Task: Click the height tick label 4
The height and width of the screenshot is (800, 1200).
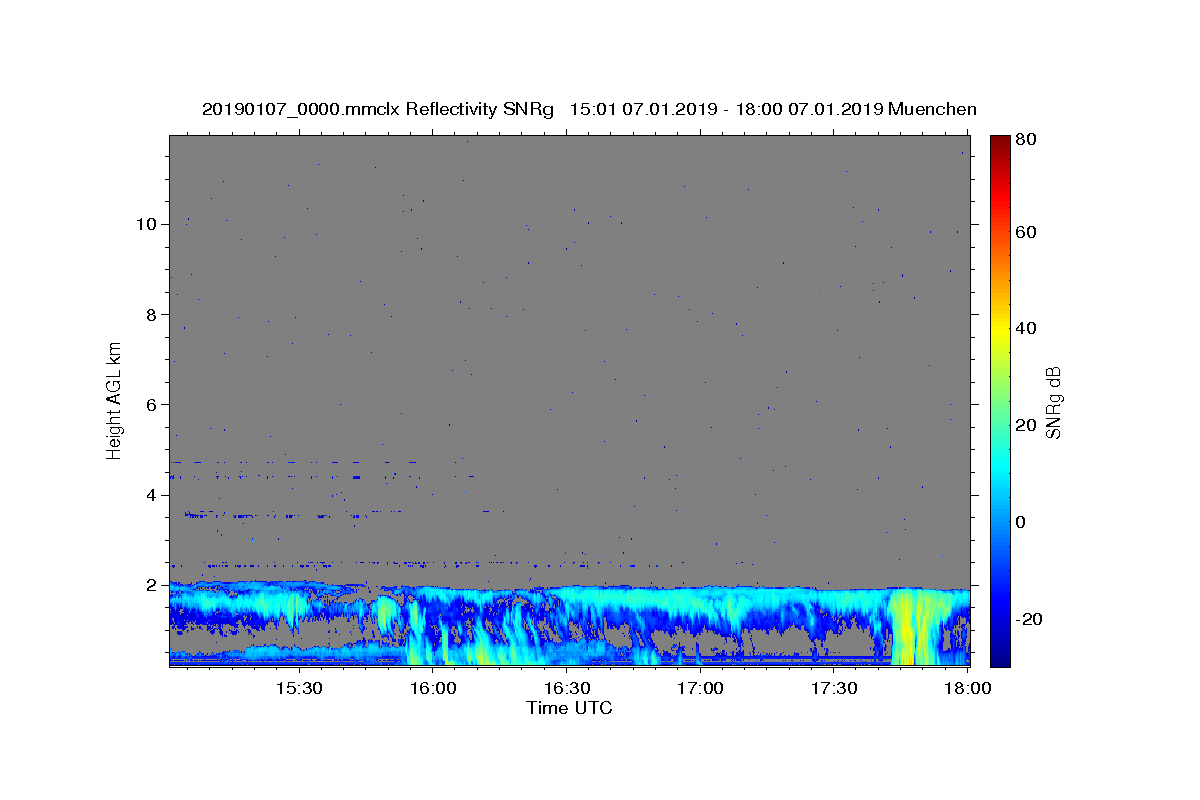Action: click(x=152, y=495)
